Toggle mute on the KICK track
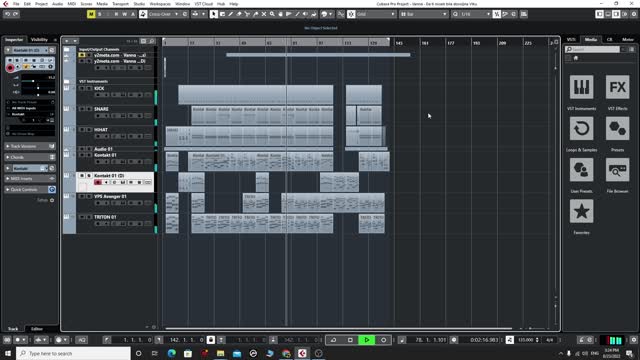 pyautogui.click(x=82, y=88)
